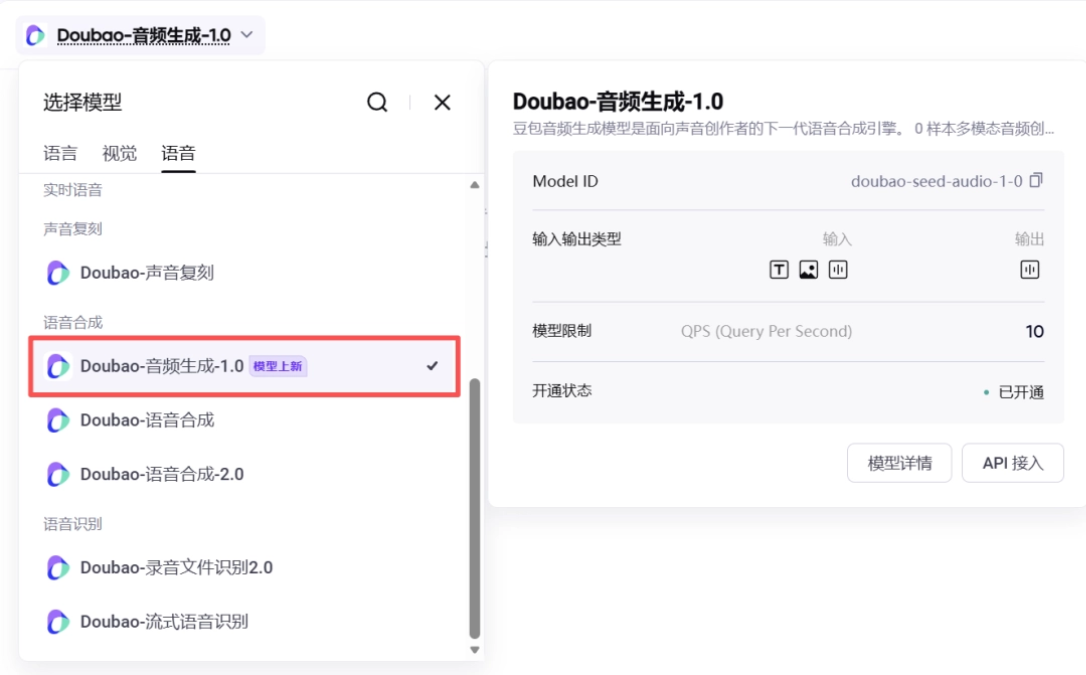Select the Doubao-语音合成 model
Screen dimensions: 1086x675
point(244,420)
